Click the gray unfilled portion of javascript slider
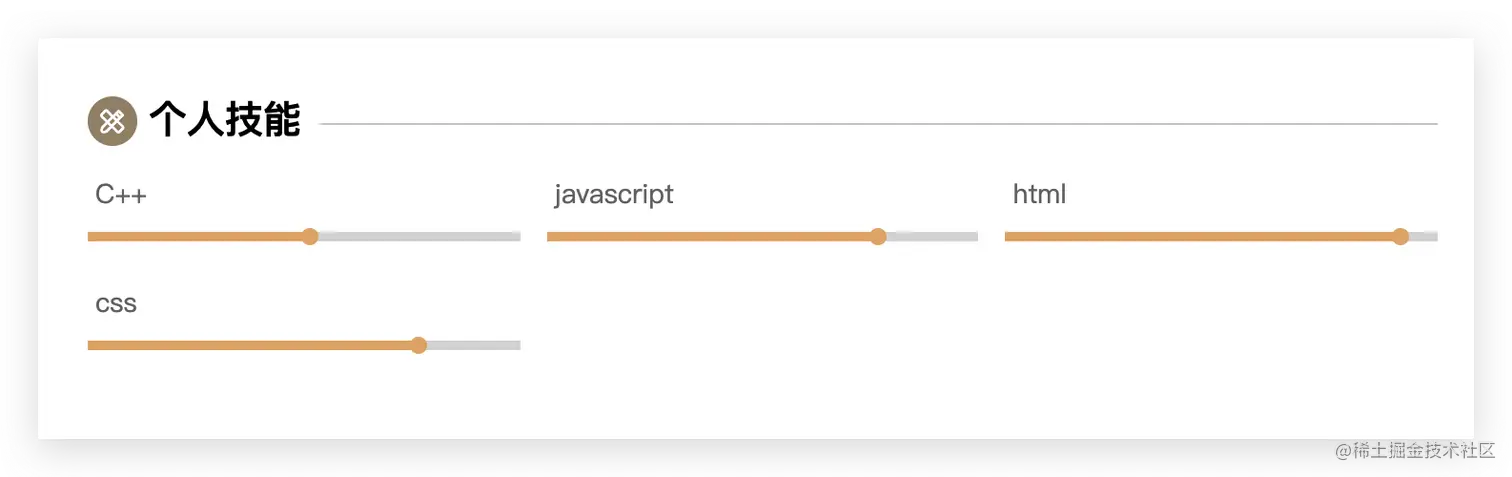Viewport: 1512px width, 477px height. tap(932, 237)
